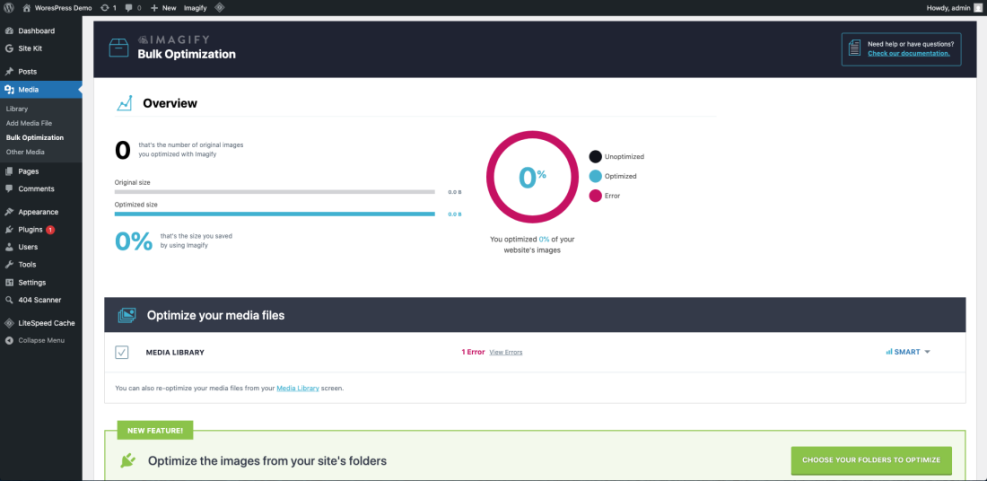Screen dimensions: 987x481
Task: Click the green plug icon in New Feature box
Action: tap(128, 461)
